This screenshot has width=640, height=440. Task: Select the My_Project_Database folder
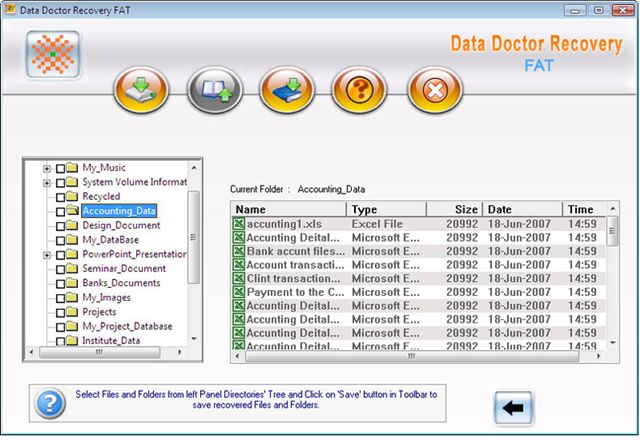pyautogui.click(x=127, y=326)
